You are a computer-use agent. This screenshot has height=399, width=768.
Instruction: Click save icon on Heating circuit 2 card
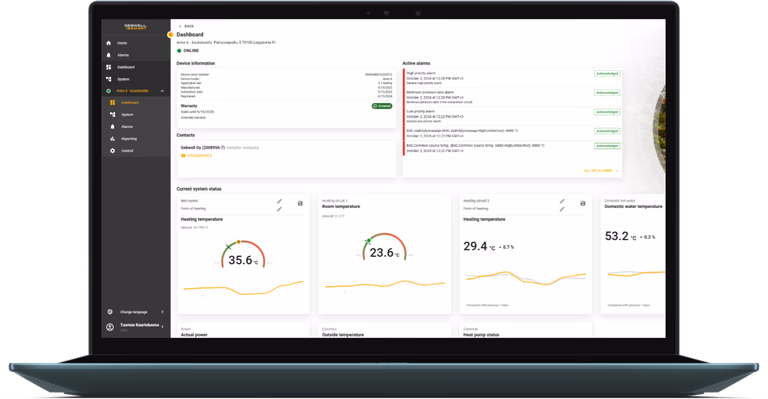[582, 203]
